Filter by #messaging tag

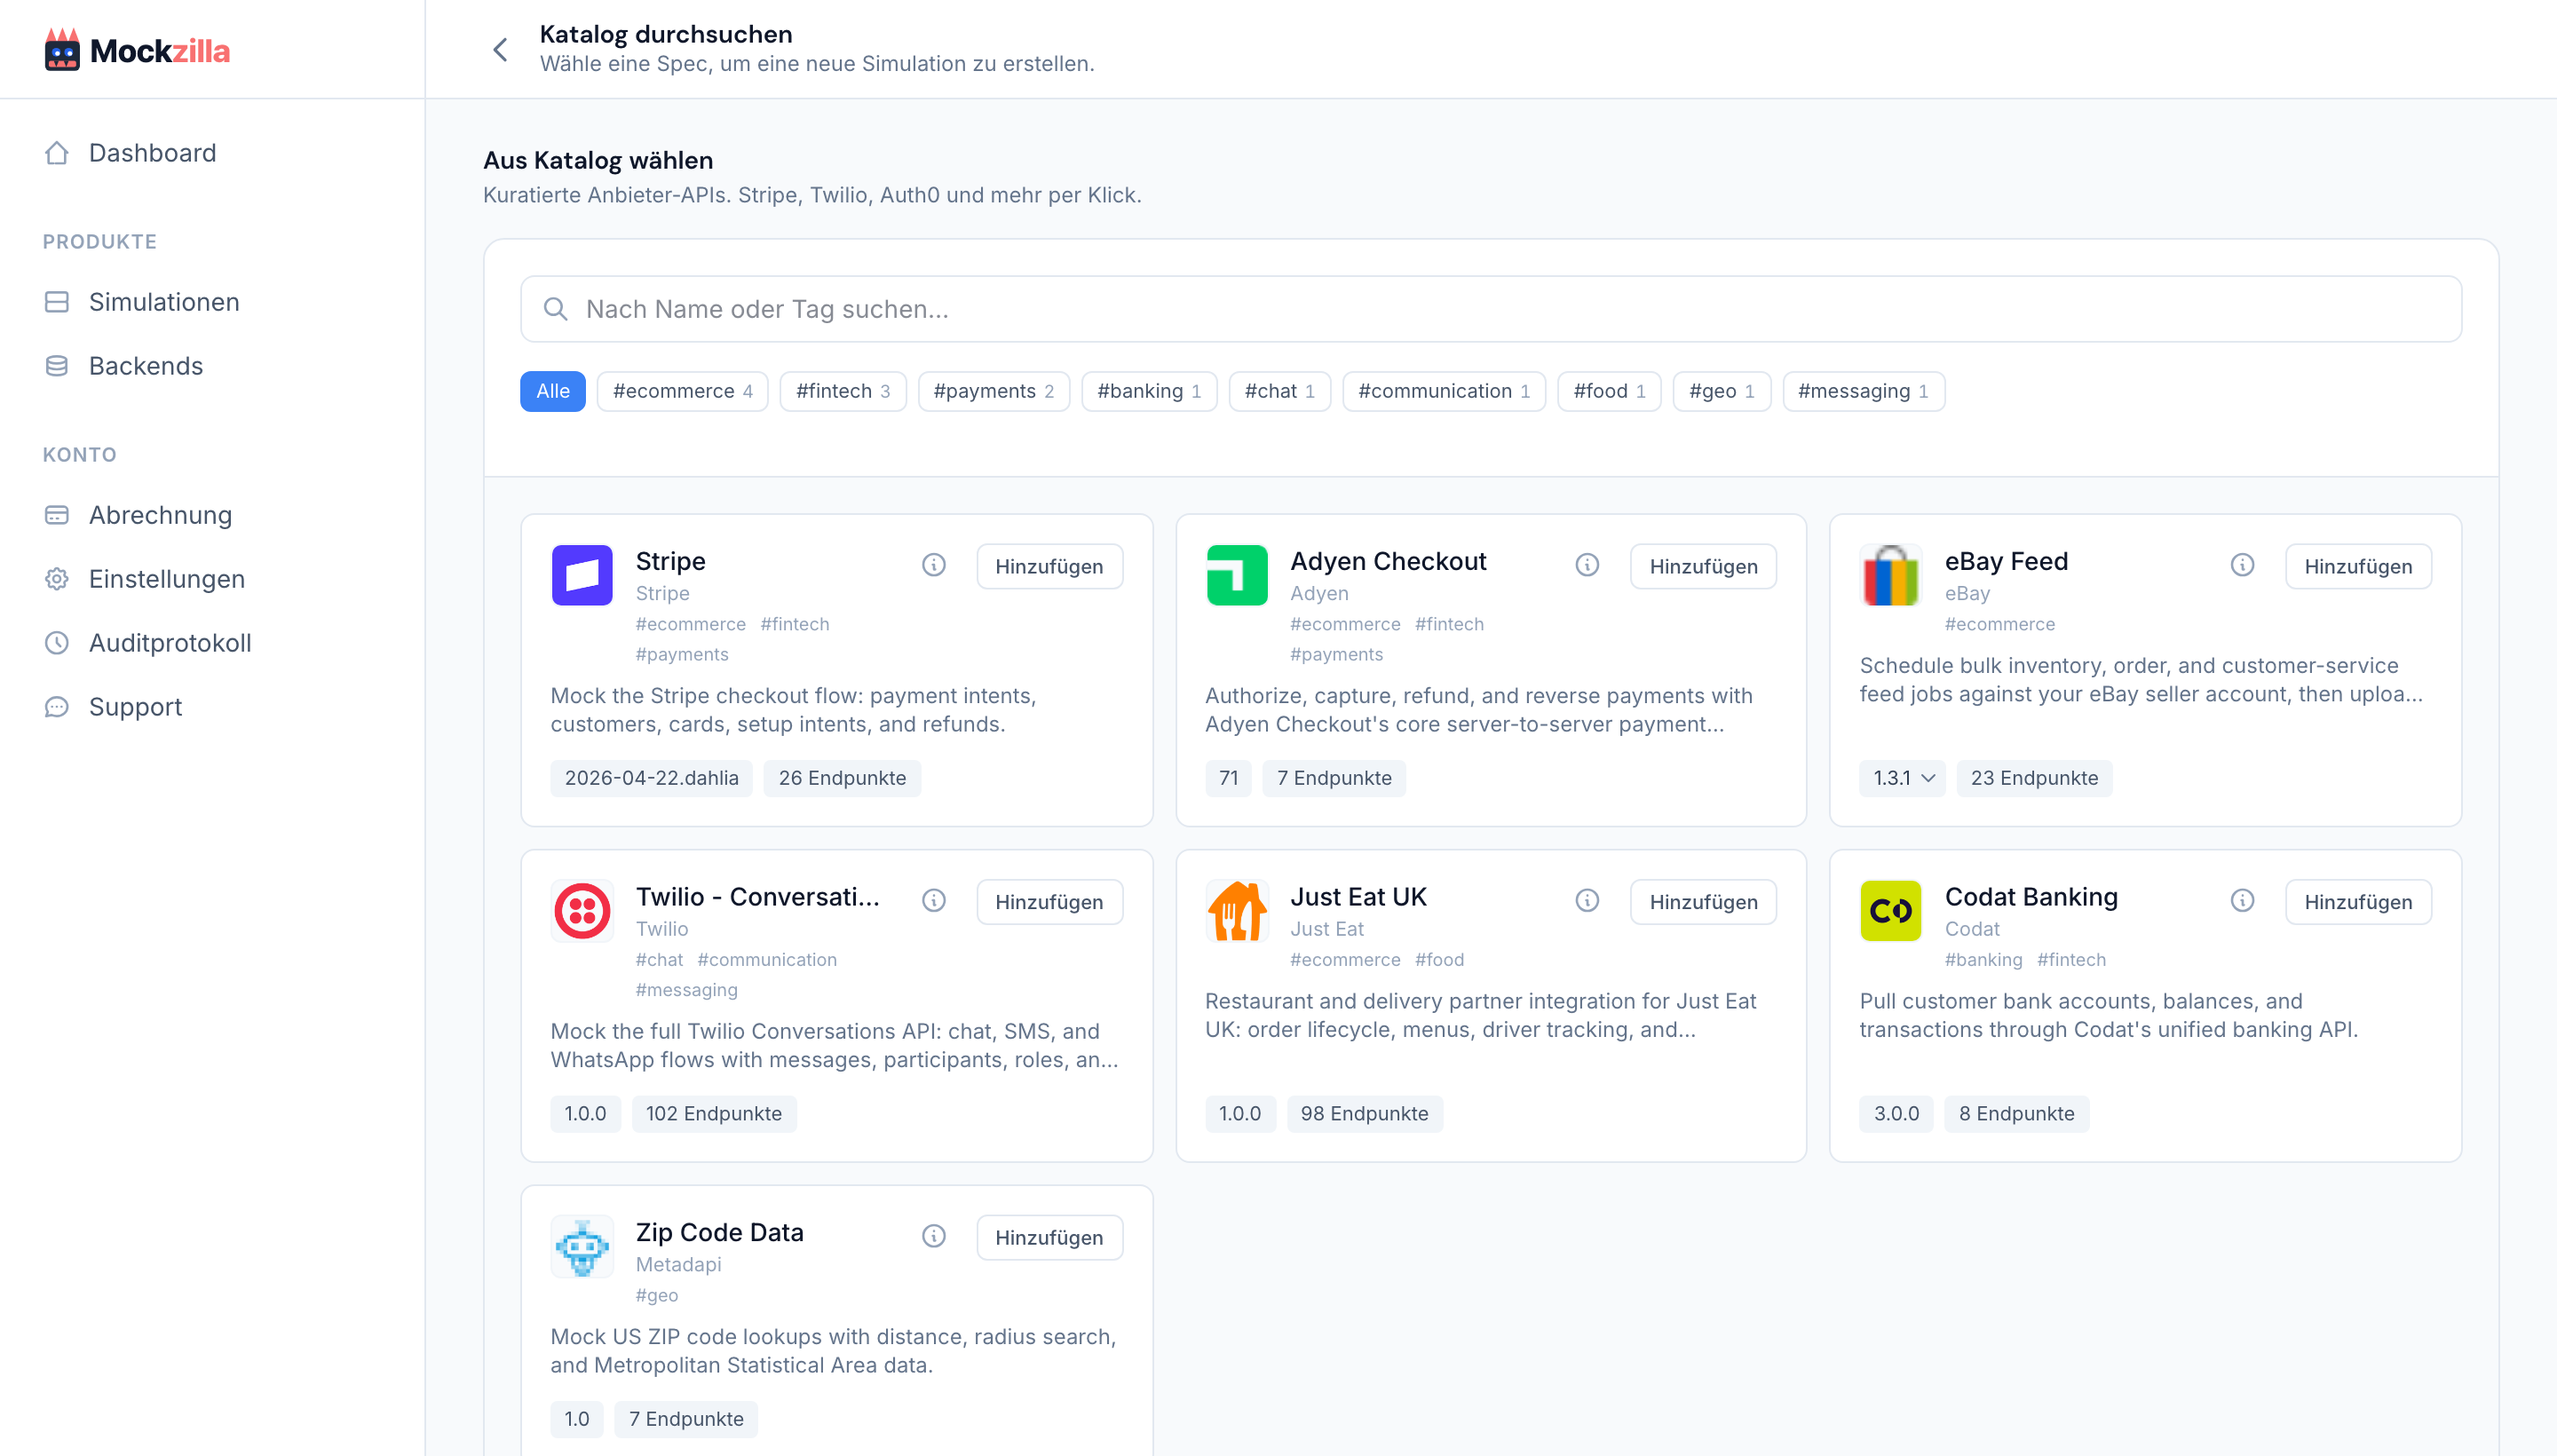pyautogui.click(x=1864, y=391)
